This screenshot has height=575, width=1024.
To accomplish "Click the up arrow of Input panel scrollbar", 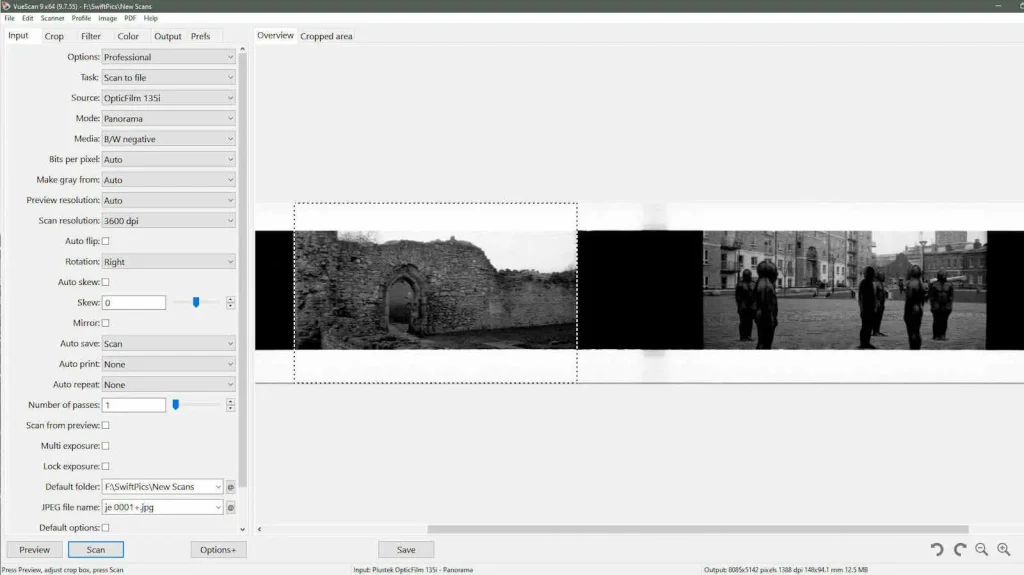I will tap(242, 49).
